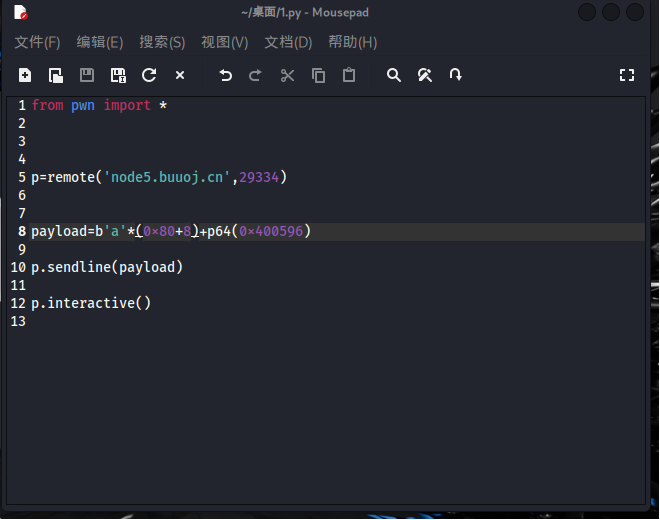Reload the file using the toolbar icon

click(149, 75)
